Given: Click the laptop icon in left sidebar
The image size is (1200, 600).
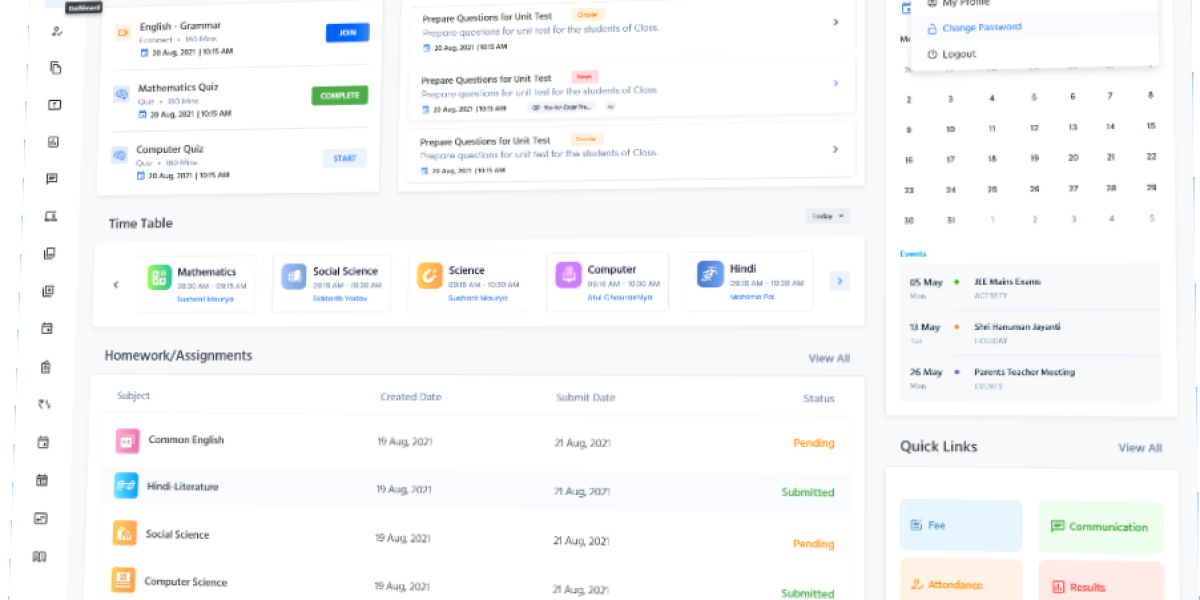Looking at the screenshot, I should (51, 216).
